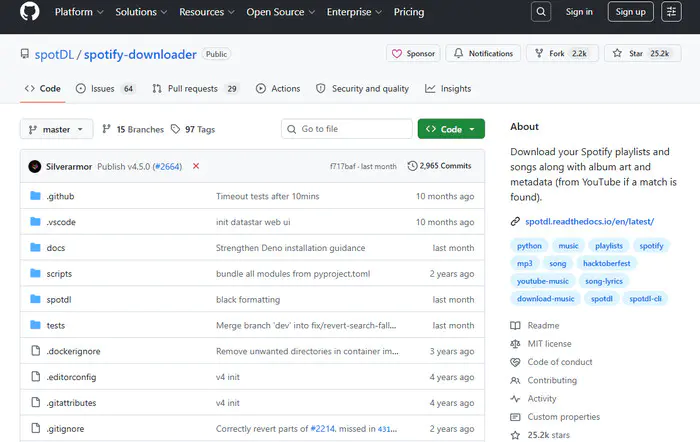Open the green Code dropdown button
This screenshot has height=442, width=700.
pyautogui.click(x=451, y=129)
